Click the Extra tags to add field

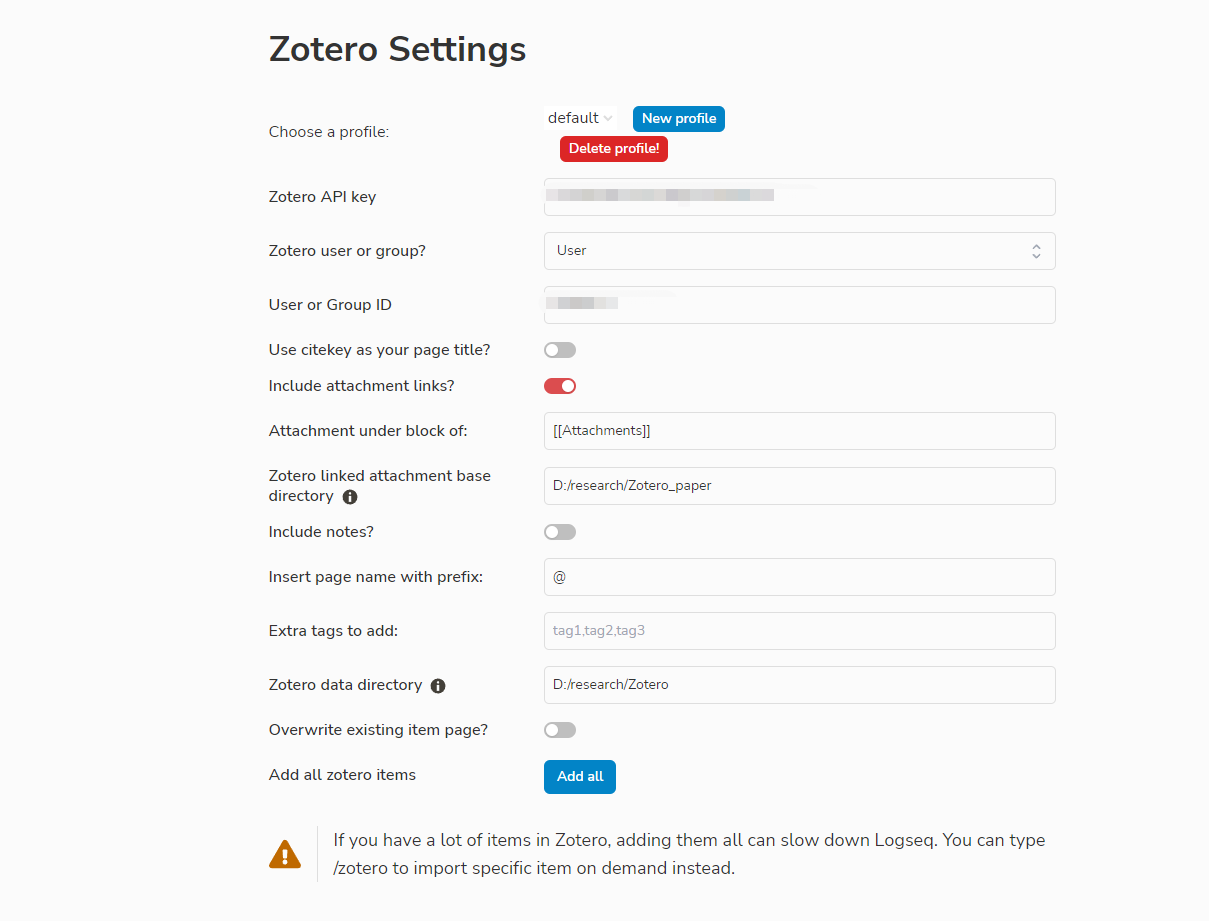tap(798, 630)
